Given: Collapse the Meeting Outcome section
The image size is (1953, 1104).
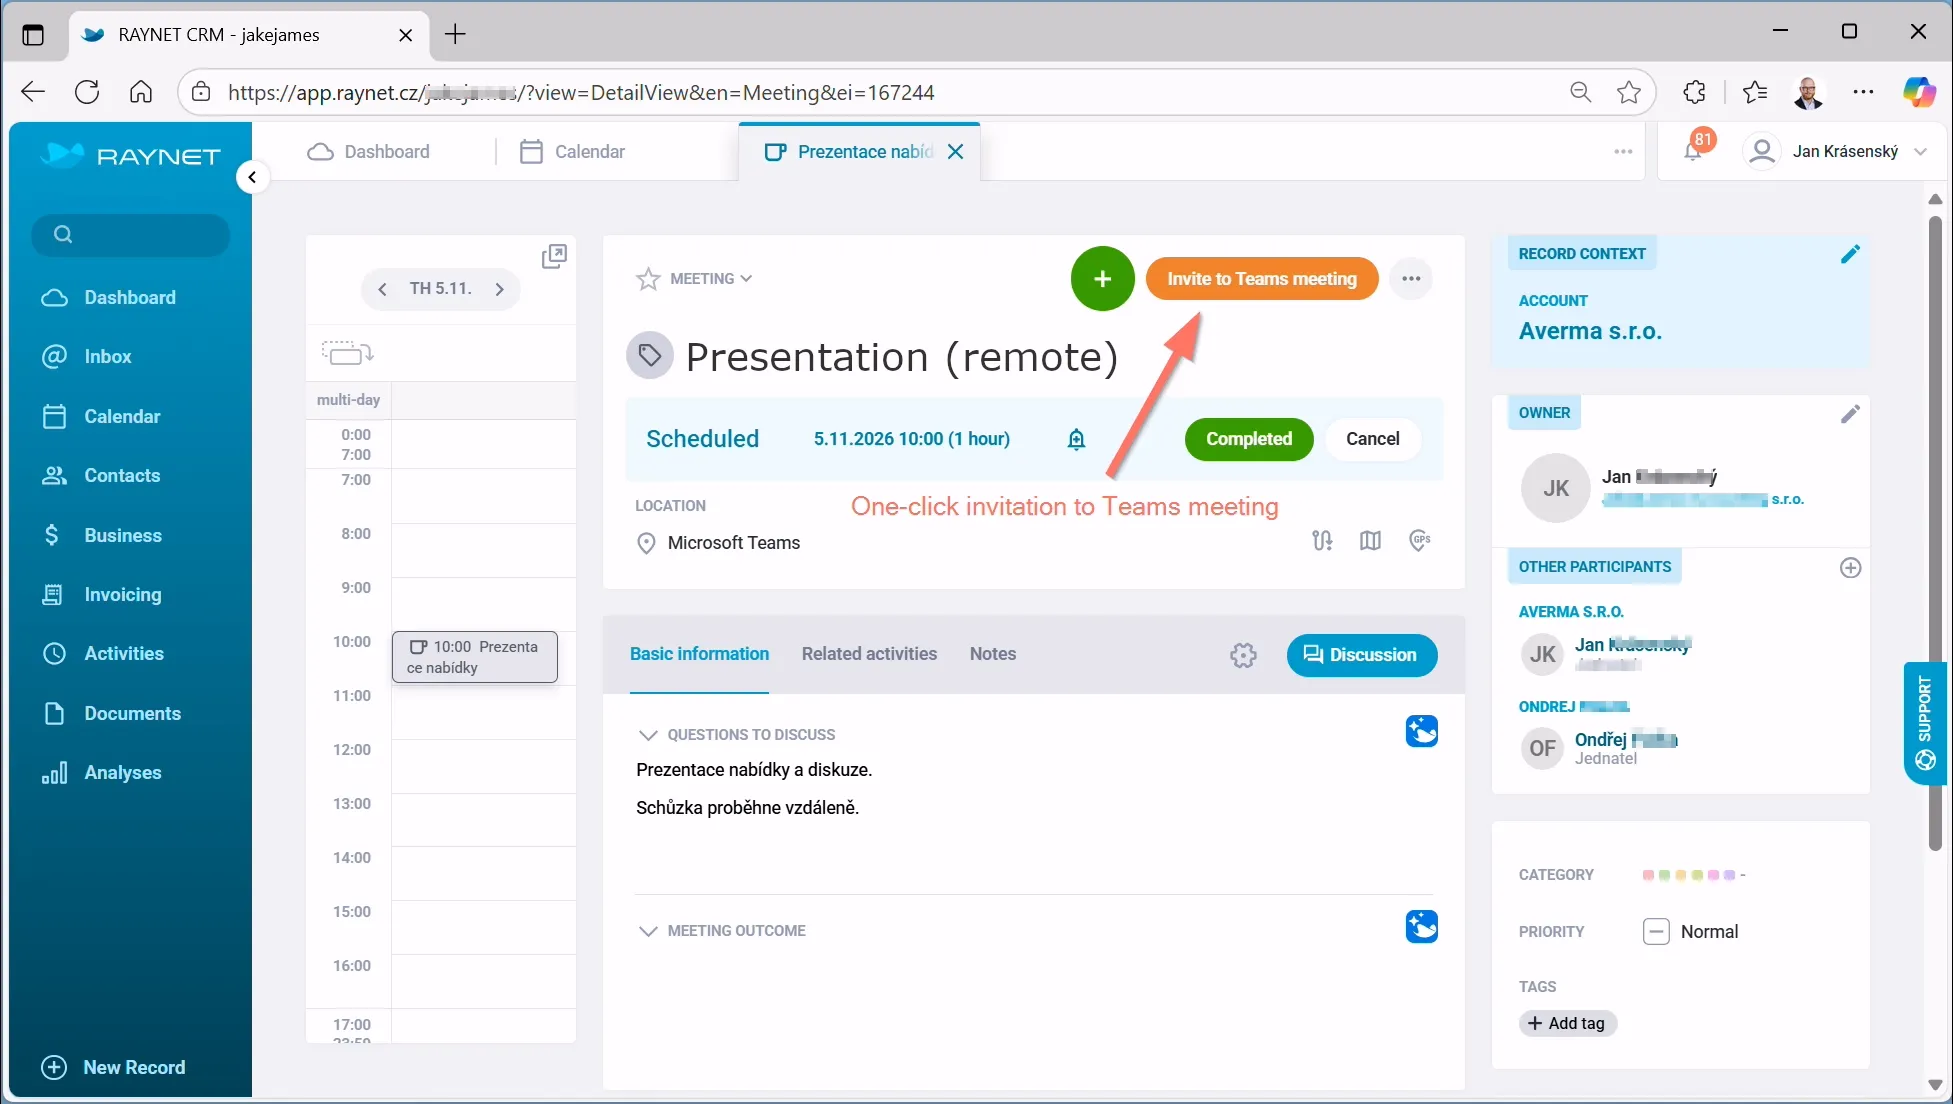Looking at the screenshot, I should 648,931.
